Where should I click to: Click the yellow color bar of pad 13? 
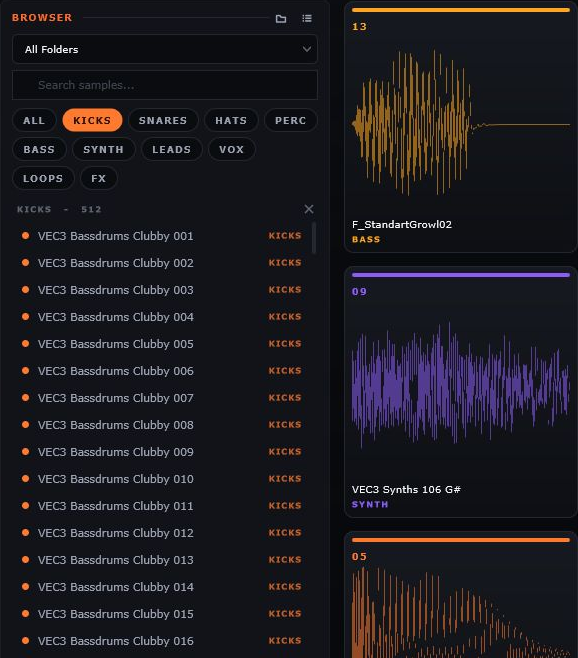pos(461,10)
